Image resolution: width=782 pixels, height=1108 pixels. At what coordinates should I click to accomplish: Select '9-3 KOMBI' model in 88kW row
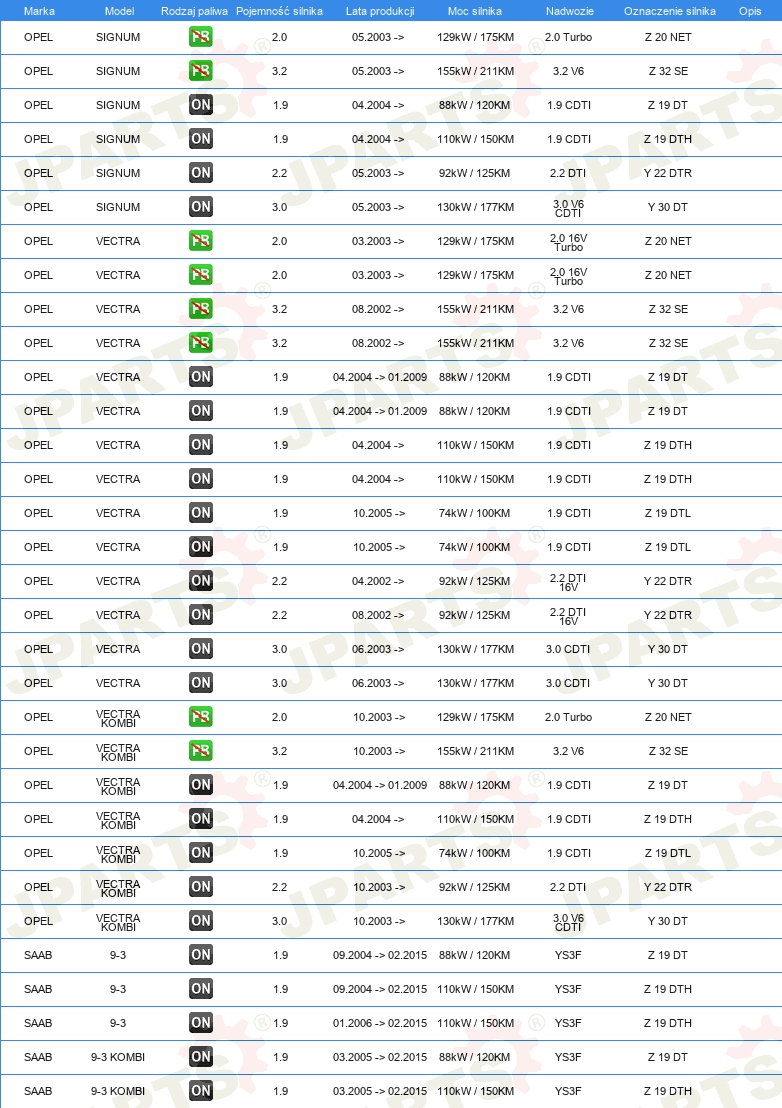click(x=118, y=1056)
